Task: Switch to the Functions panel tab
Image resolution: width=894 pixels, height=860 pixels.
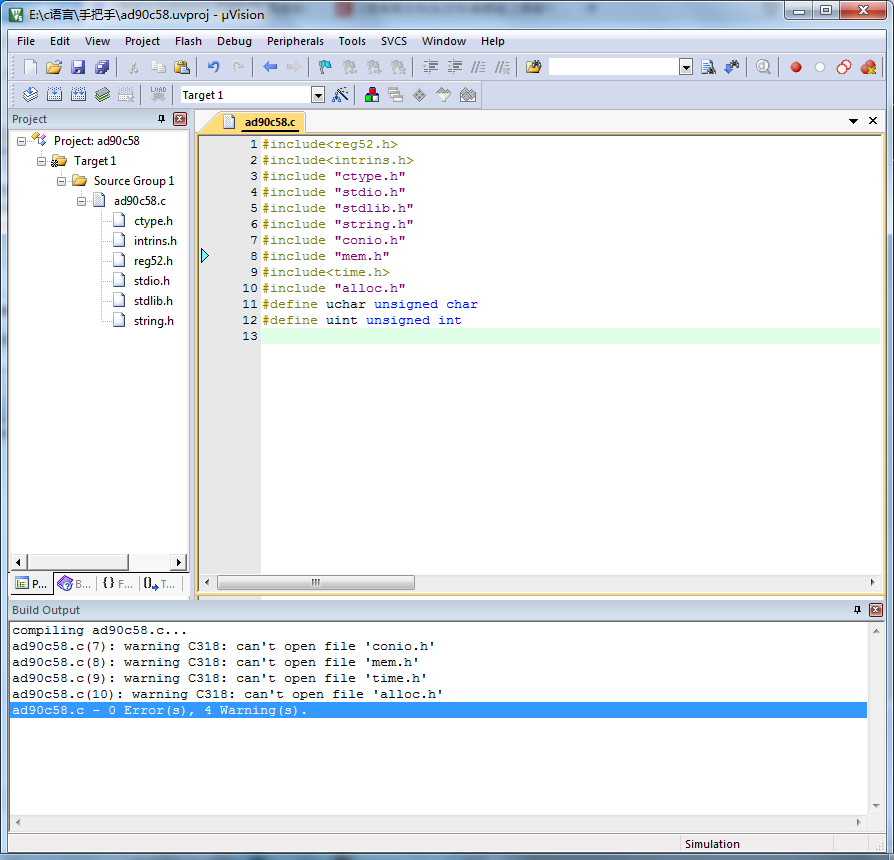Action: click(x=117, y=583)
